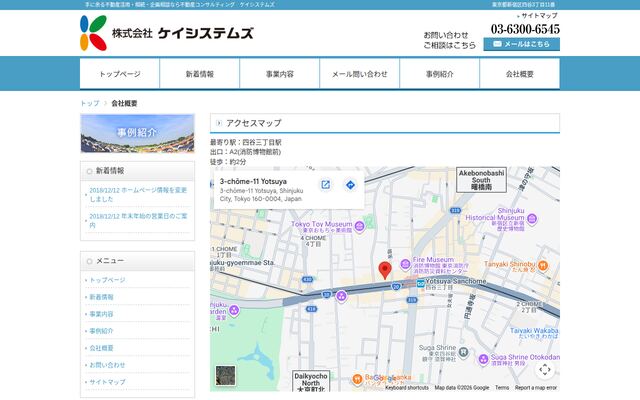The image size is (640, 400).
Task: Toggle satellite view thumbnail on map
Action: tap(225, 376)
